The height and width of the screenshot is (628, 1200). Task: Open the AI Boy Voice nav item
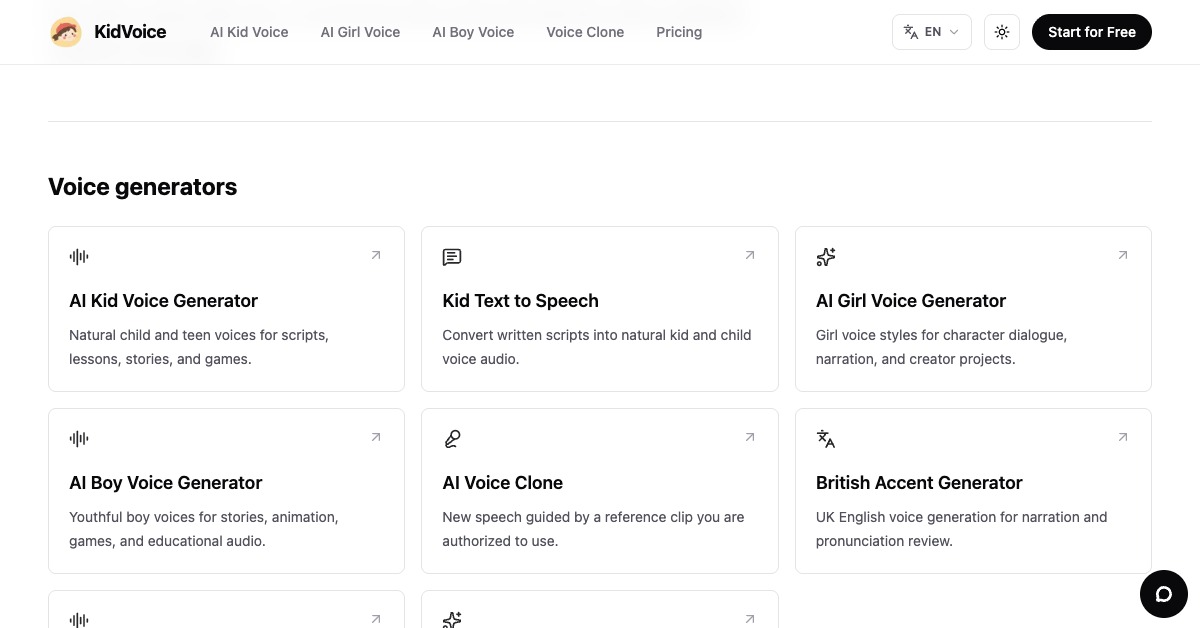(x=473, y=32)
